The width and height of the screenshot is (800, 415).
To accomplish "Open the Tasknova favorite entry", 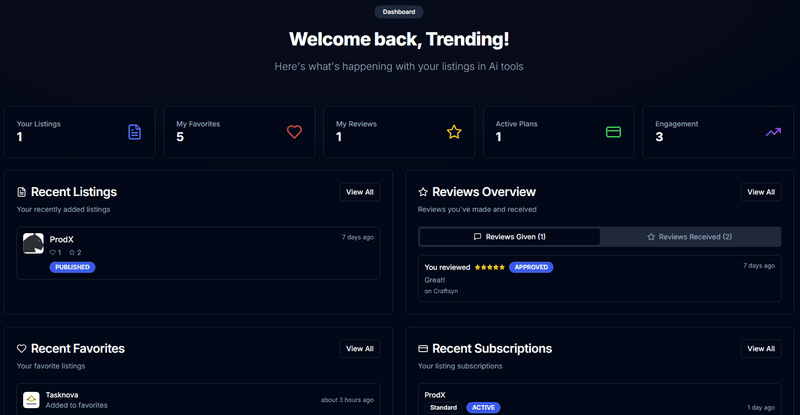I will point(198,399).
